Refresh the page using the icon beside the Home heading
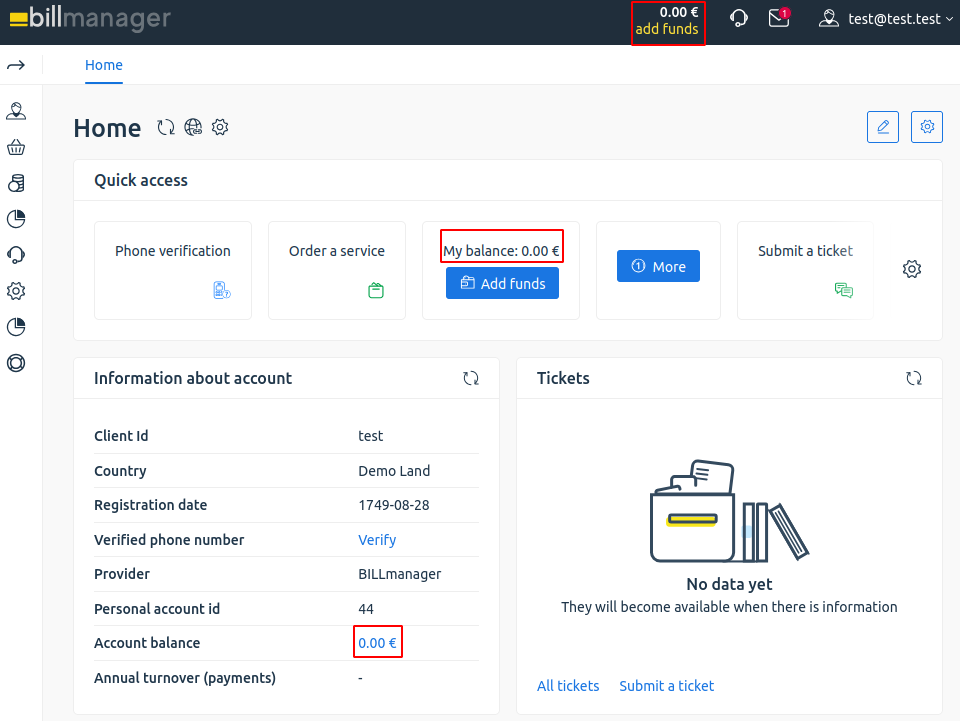960x721 pixels. (x=166, y=128)
